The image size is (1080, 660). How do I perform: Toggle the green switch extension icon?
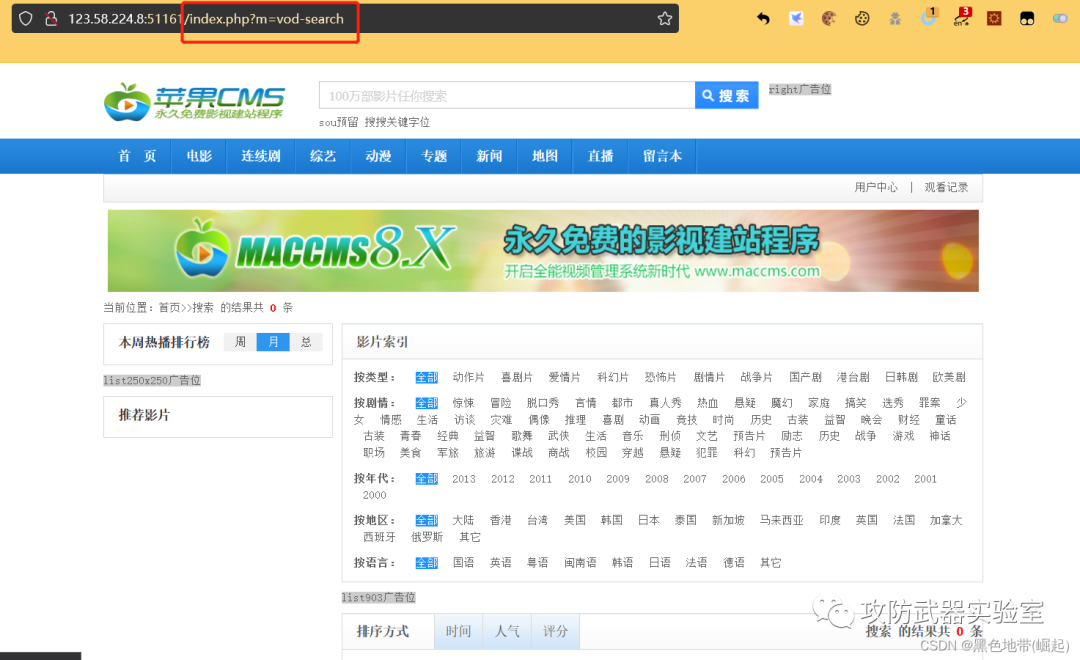tap(1060, 19)
